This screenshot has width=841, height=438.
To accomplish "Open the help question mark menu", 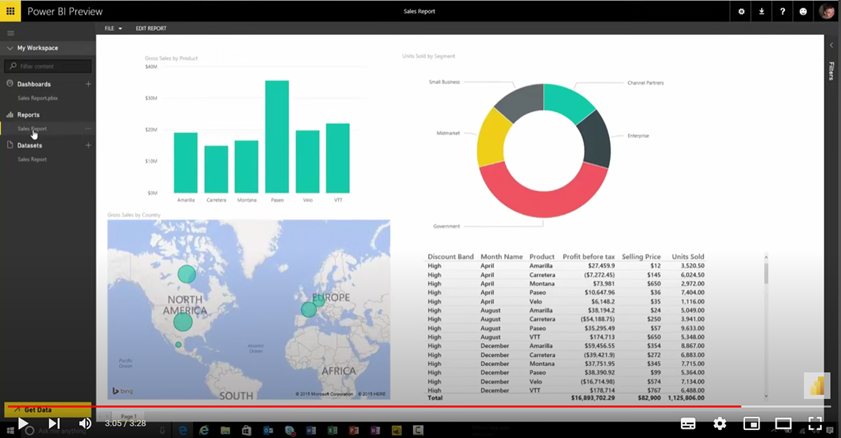I will (782, 12).
